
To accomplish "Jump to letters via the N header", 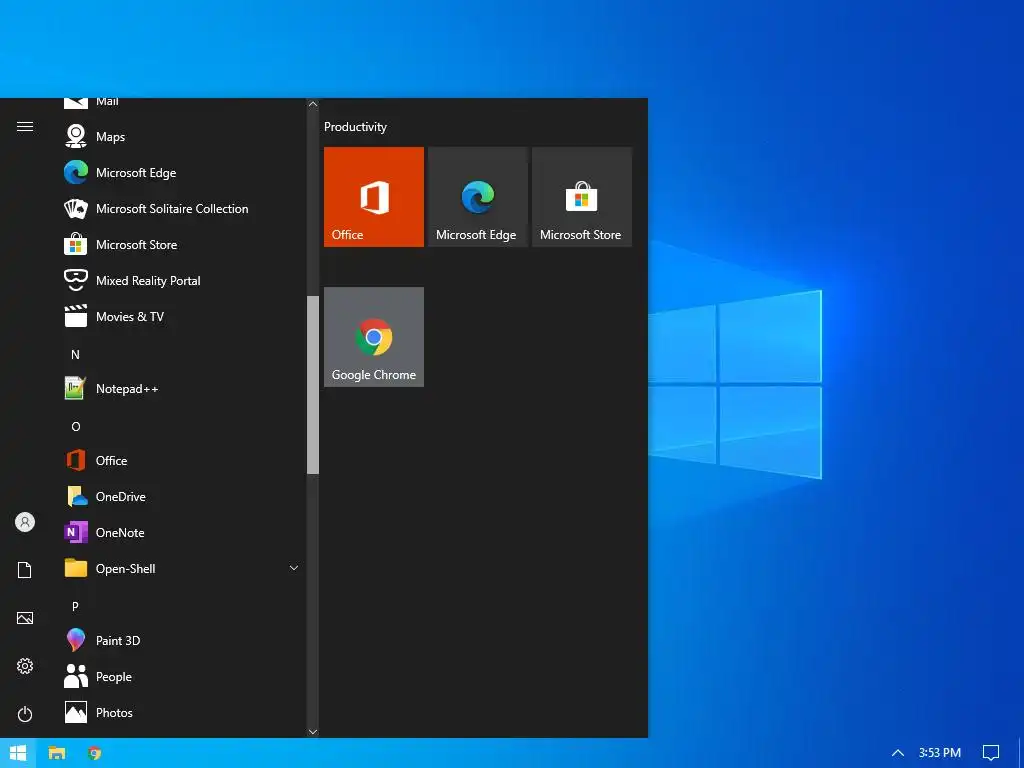I will tap(75, 355).
